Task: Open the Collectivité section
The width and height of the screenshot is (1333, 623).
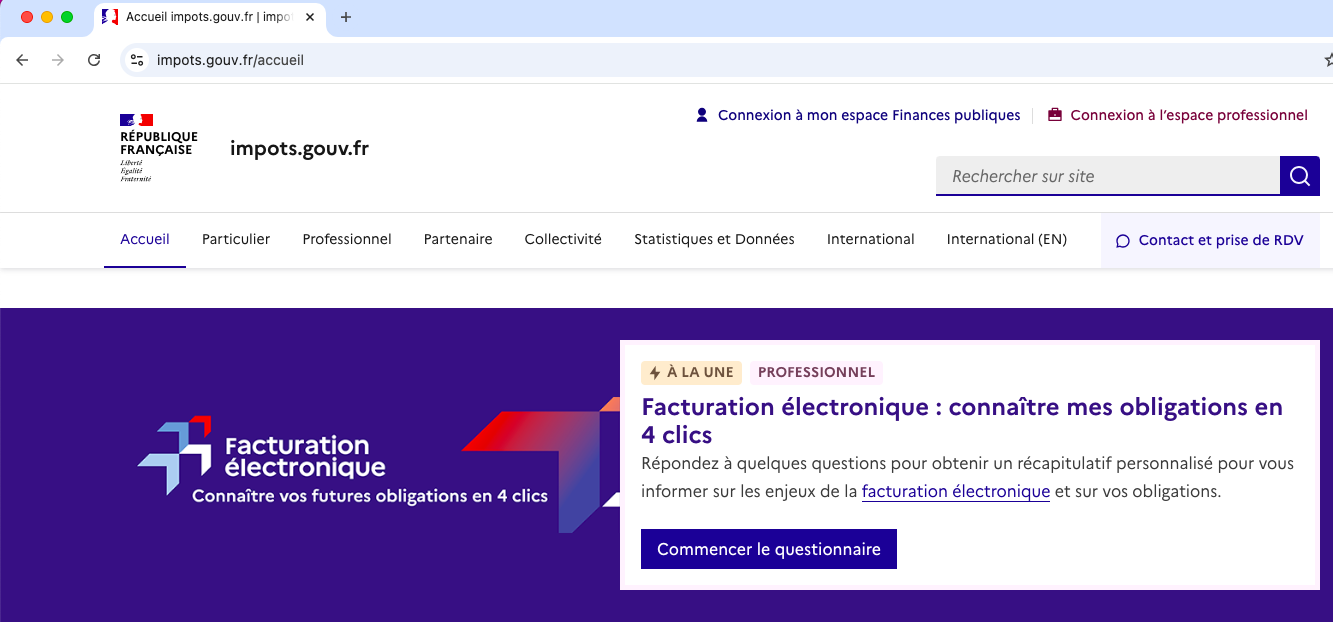Action: coord(563,239)
